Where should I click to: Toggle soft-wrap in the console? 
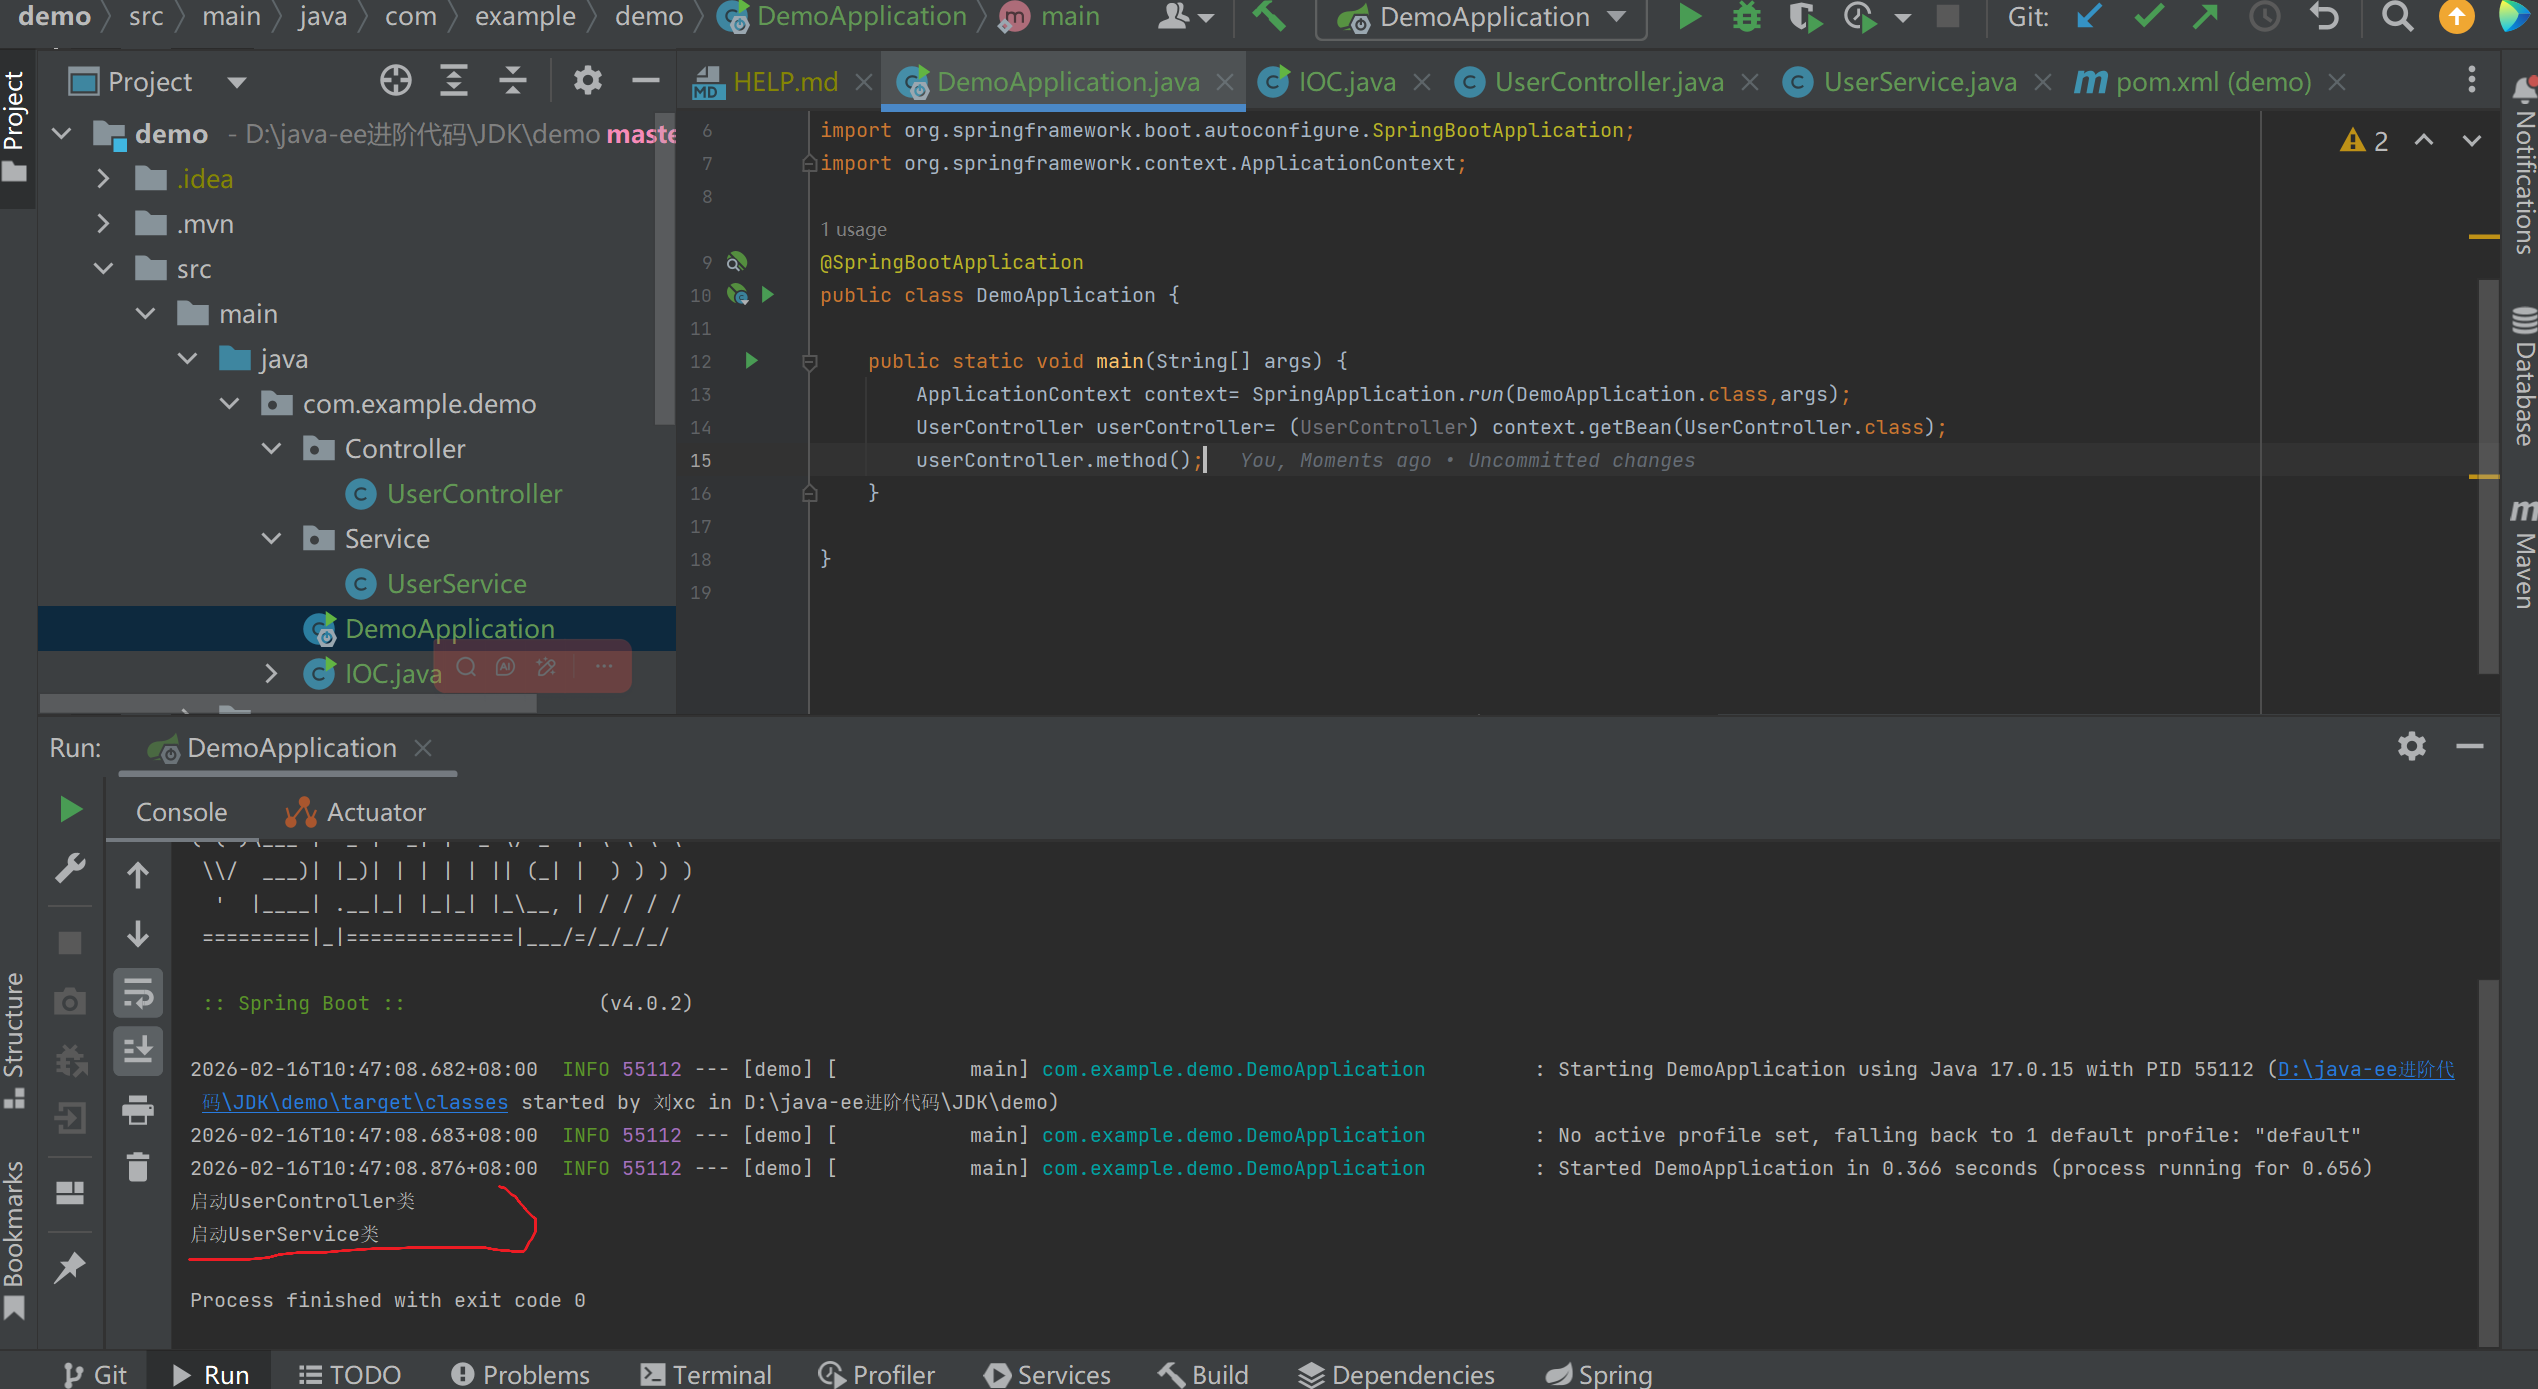(138, 993)
